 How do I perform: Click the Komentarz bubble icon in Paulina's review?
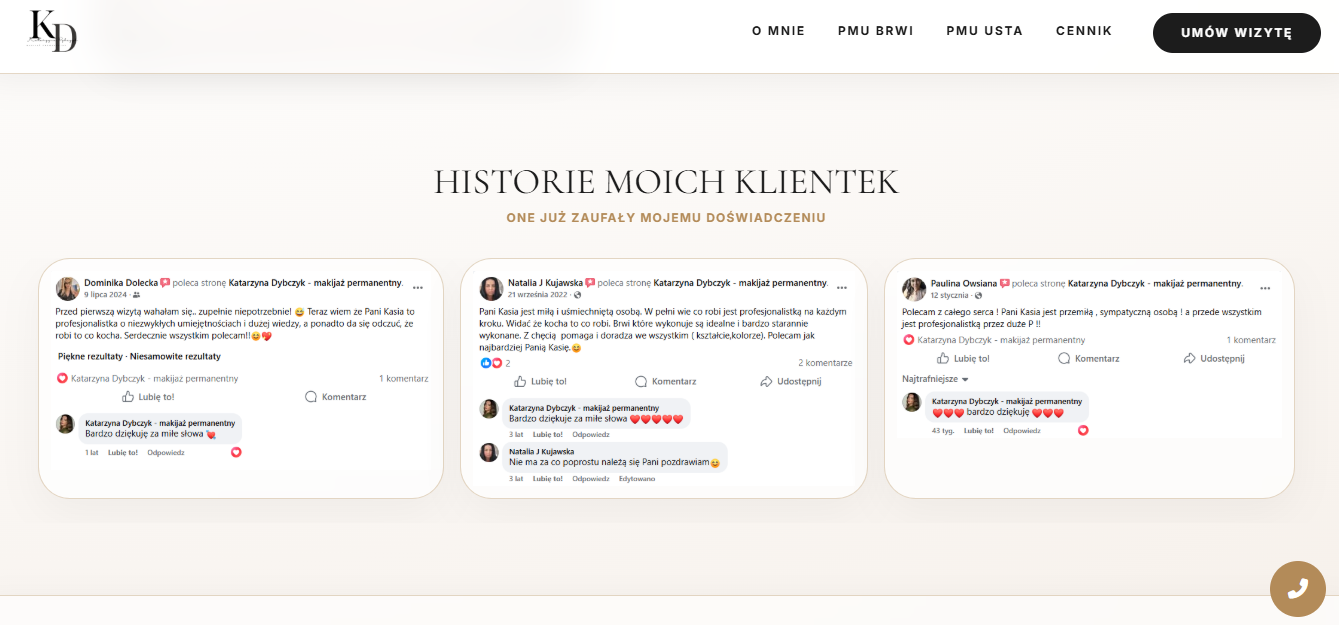[1064, 358]
